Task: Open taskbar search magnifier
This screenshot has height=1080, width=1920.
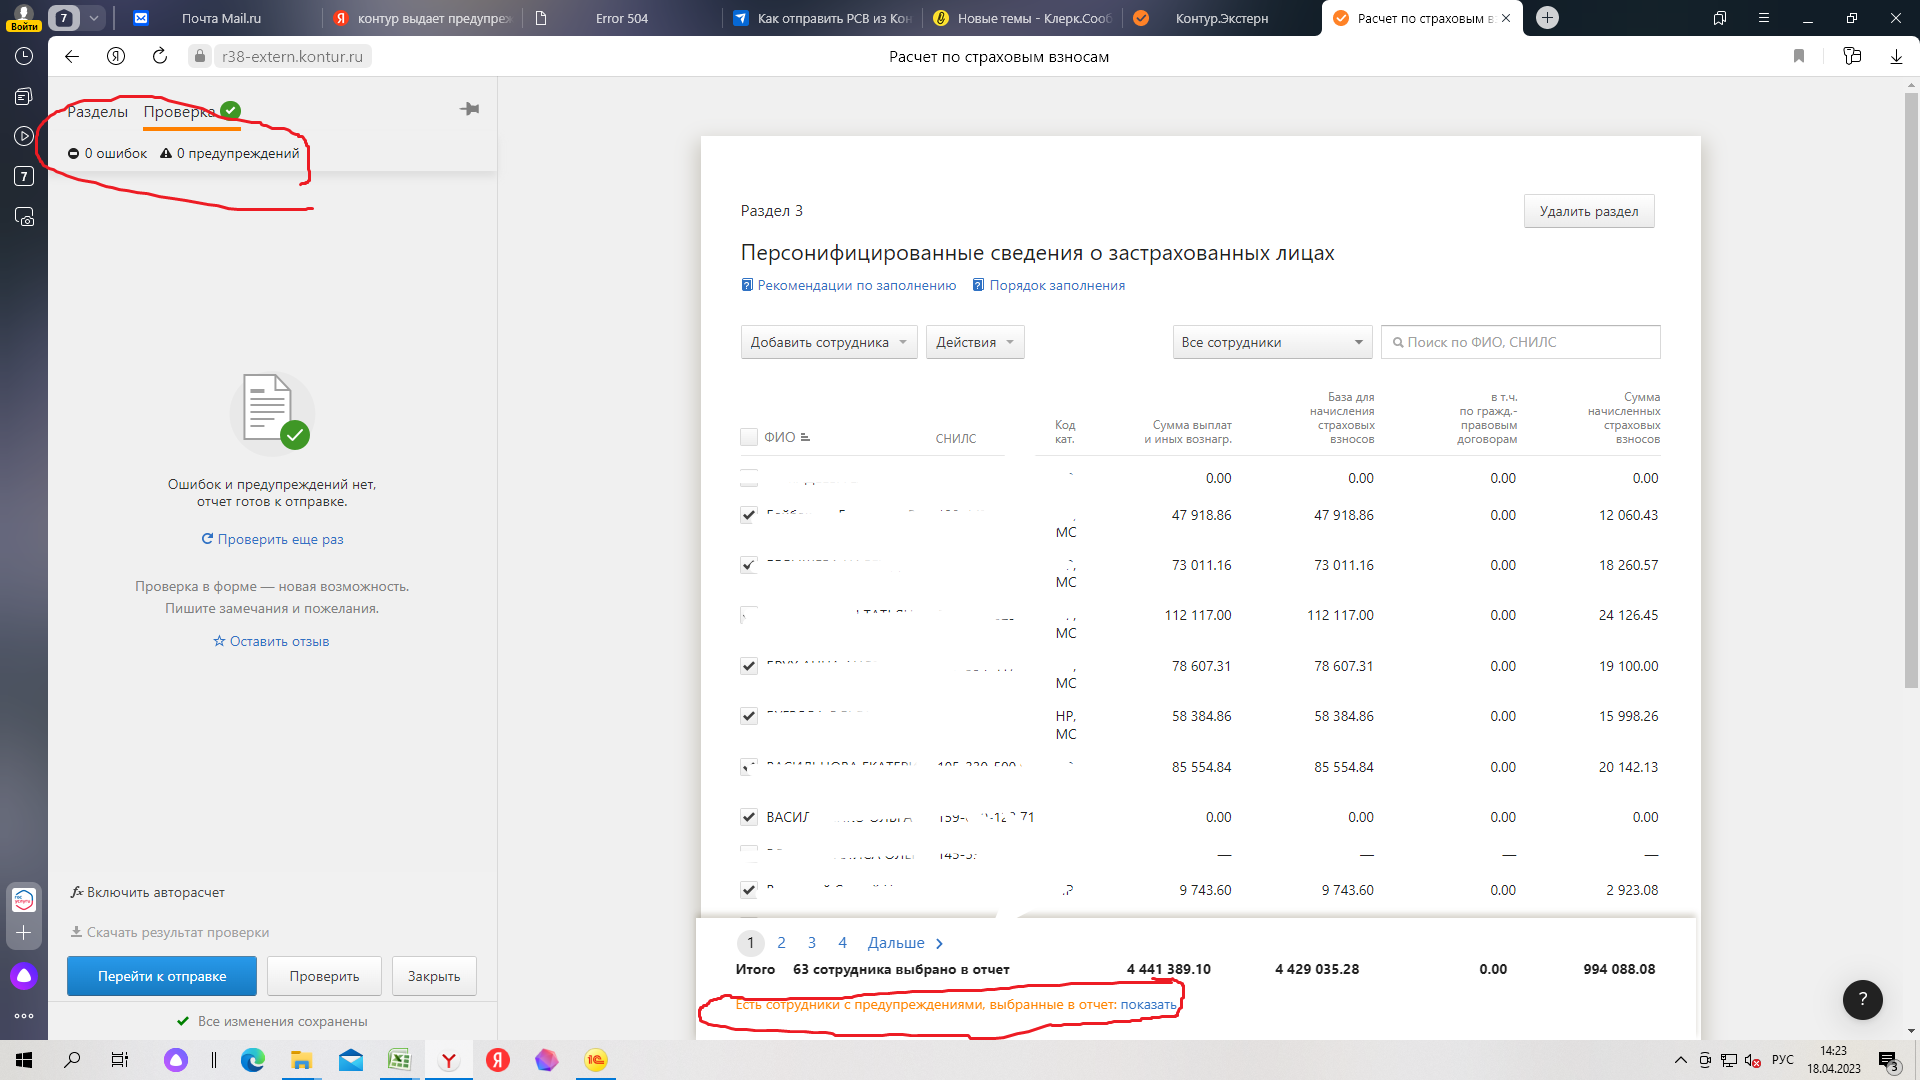Action: coord(72,1060)
